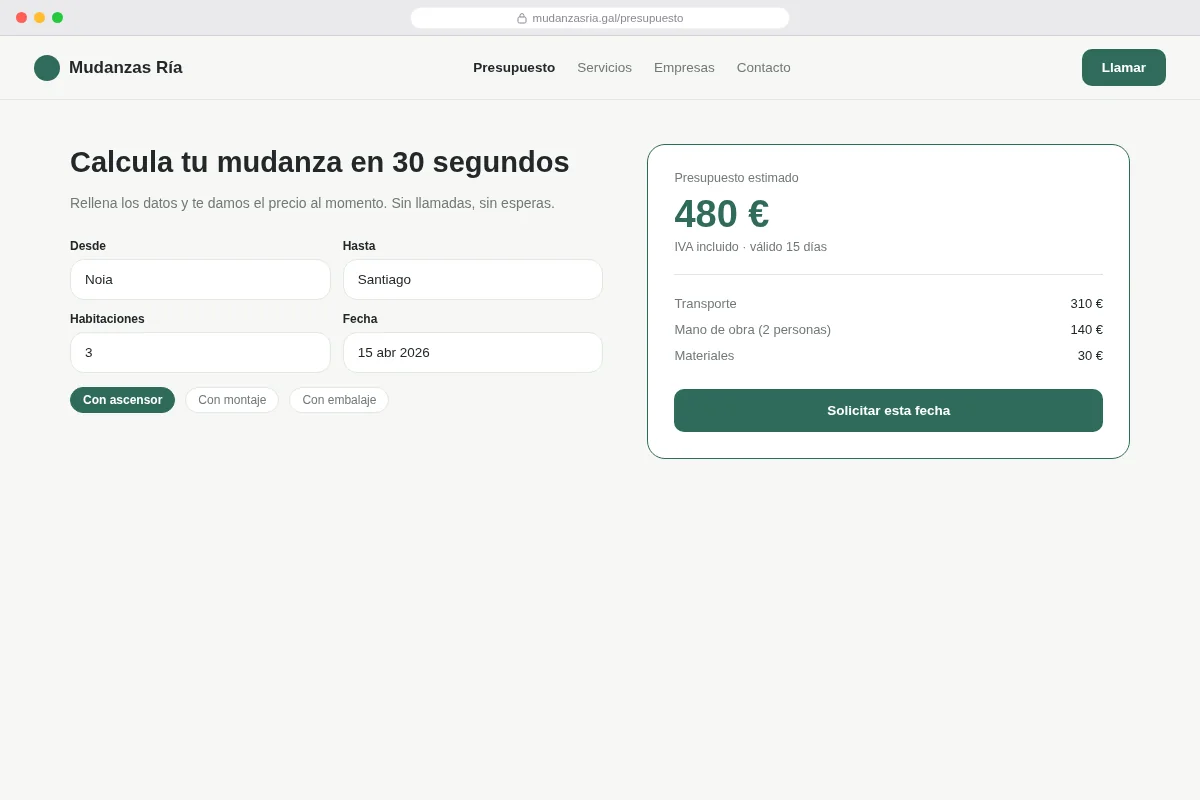The image size is (1200, 800).
Task: Click the 480 € estimated price
Action: (722, 214)
